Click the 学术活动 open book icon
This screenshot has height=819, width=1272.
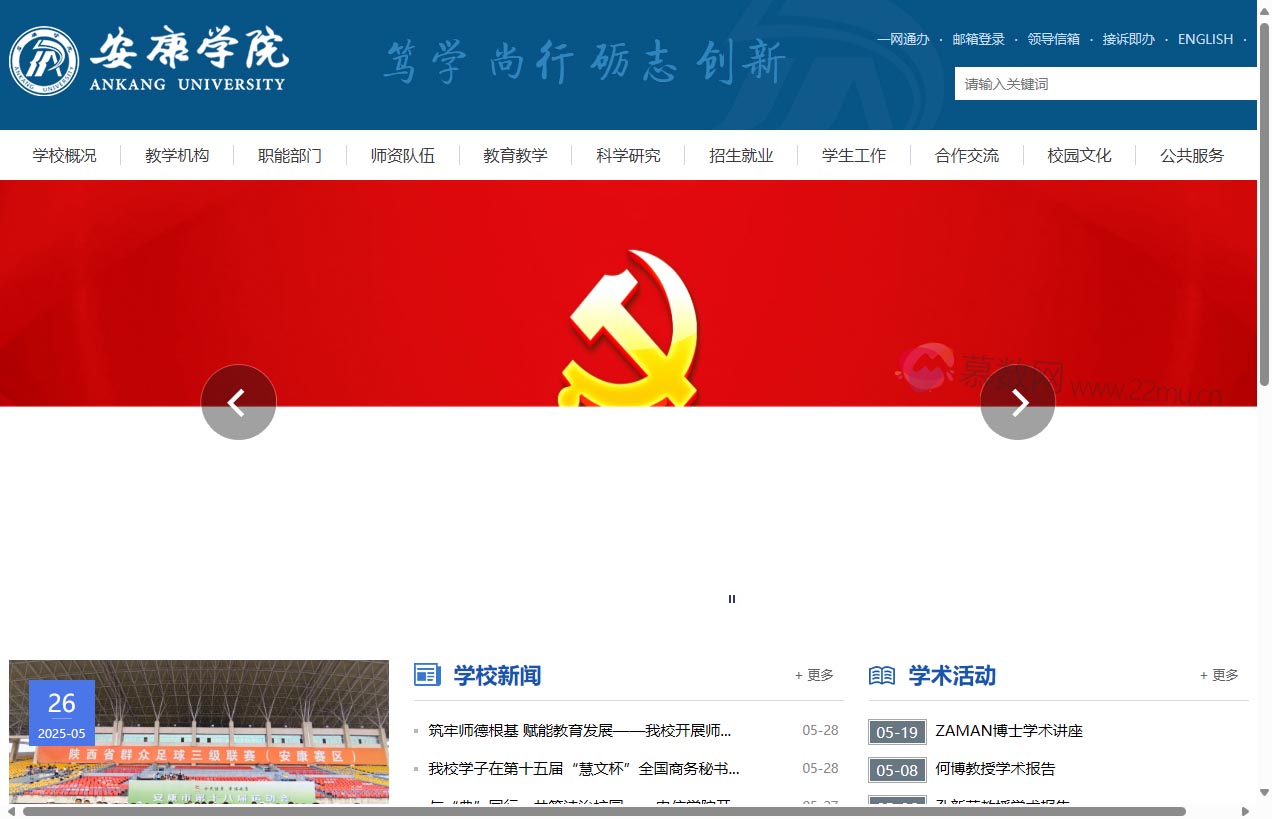pos(882,676)
